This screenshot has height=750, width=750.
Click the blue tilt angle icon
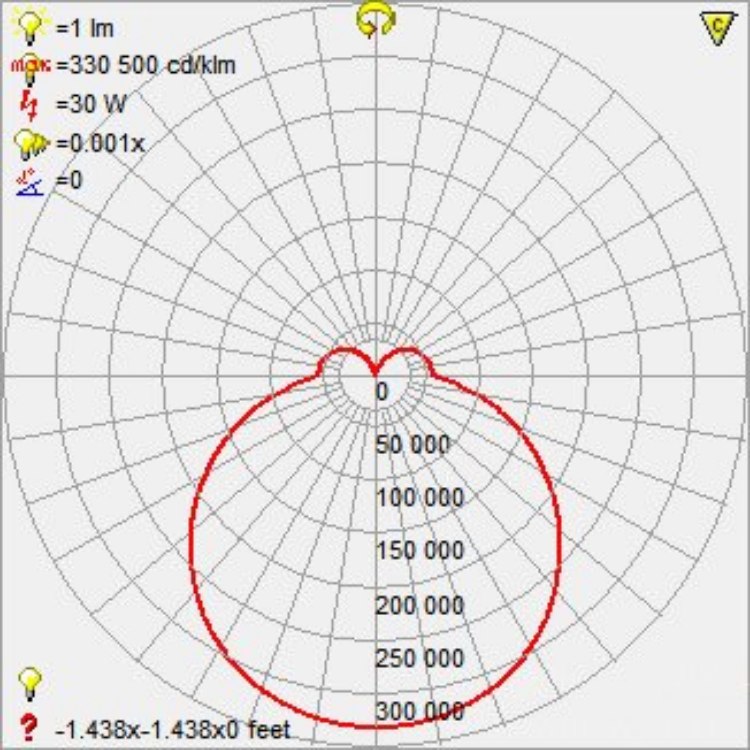[31, 182]
